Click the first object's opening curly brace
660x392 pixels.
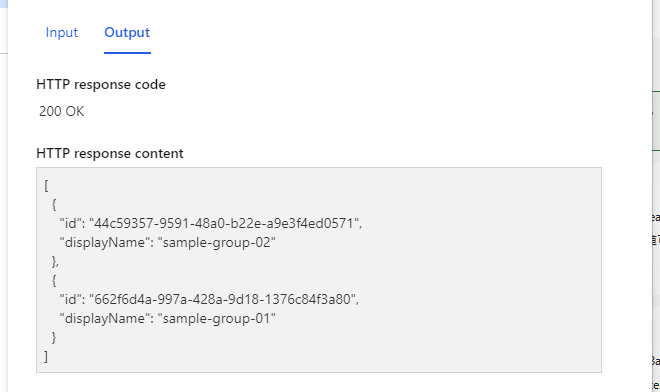54,204
